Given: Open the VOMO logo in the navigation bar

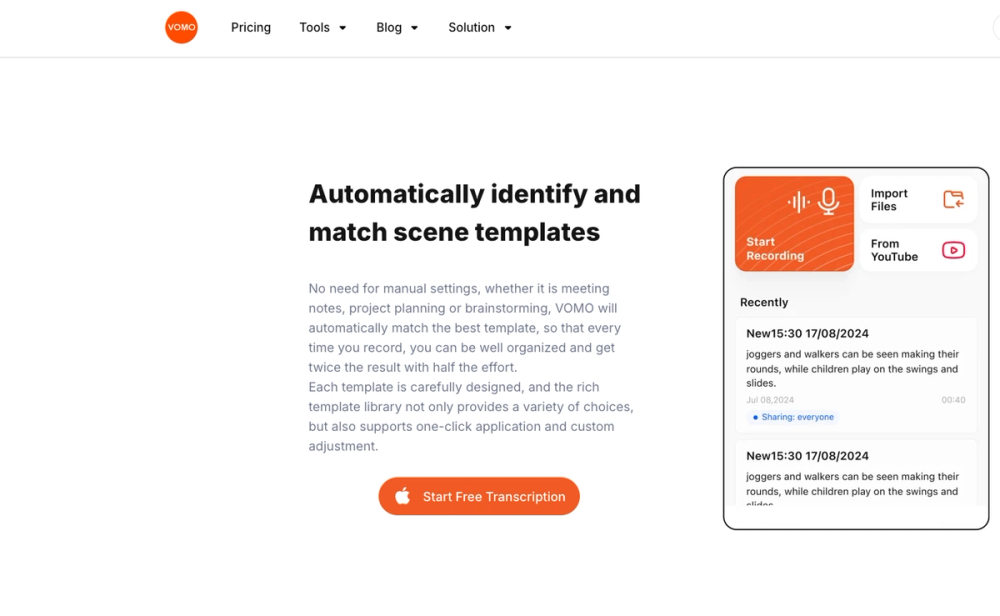Looking at the screenshot, I should pos(181,27).
